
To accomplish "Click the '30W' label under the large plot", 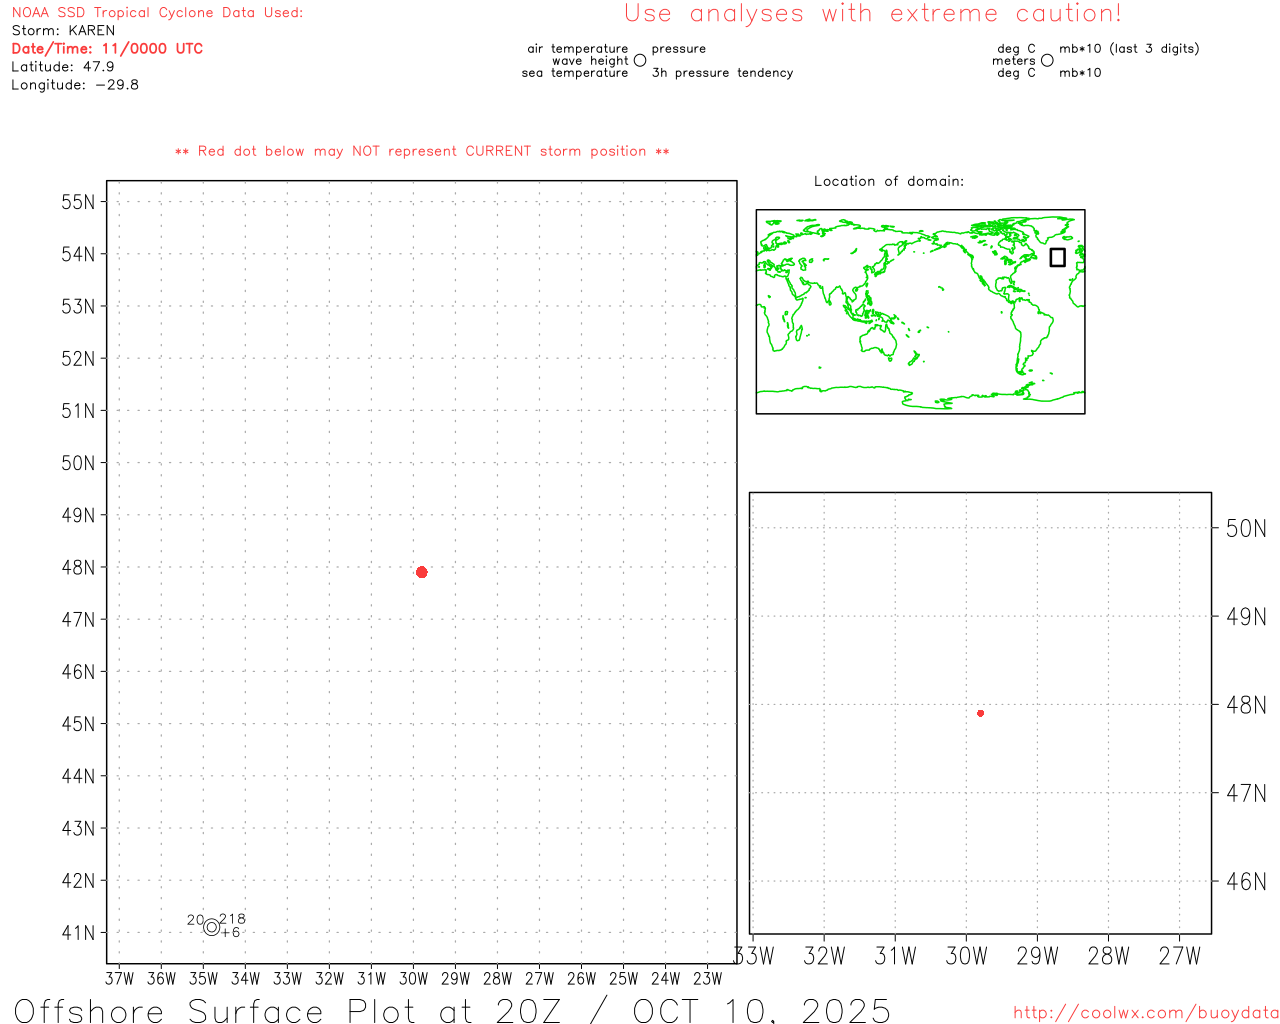I will (414, 978).
